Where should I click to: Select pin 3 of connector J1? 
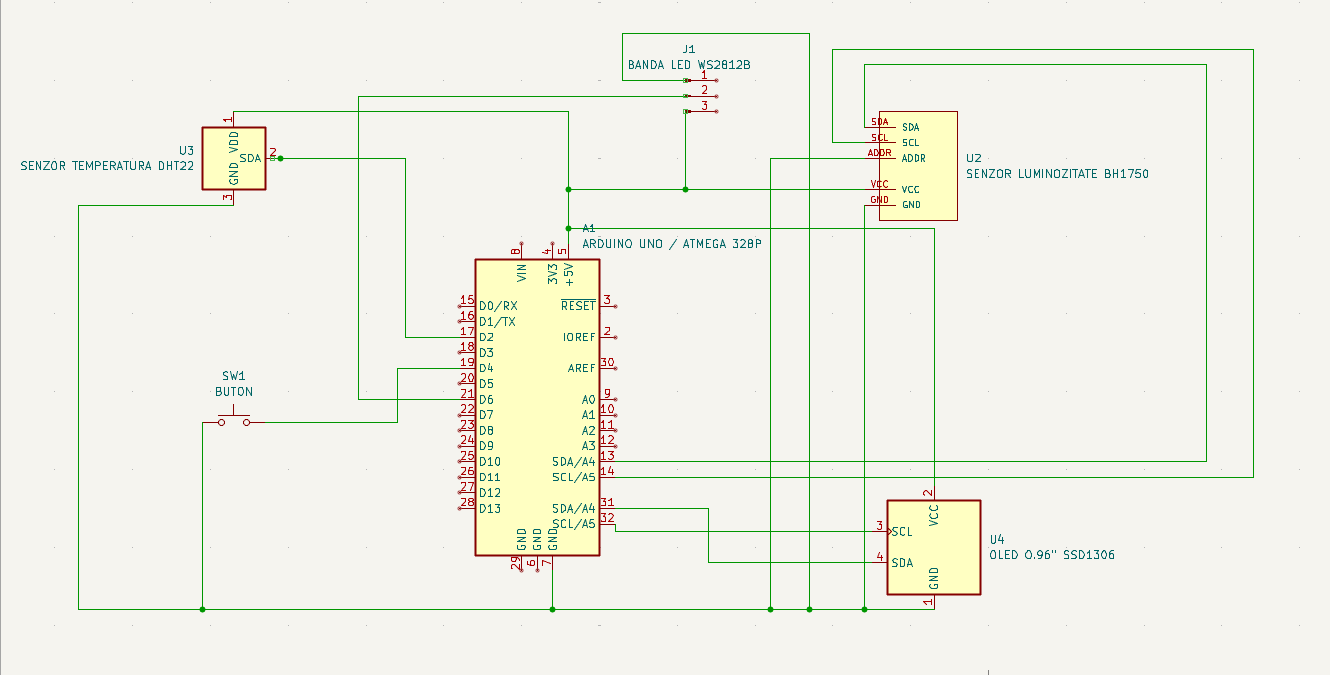tap(702, 110)
